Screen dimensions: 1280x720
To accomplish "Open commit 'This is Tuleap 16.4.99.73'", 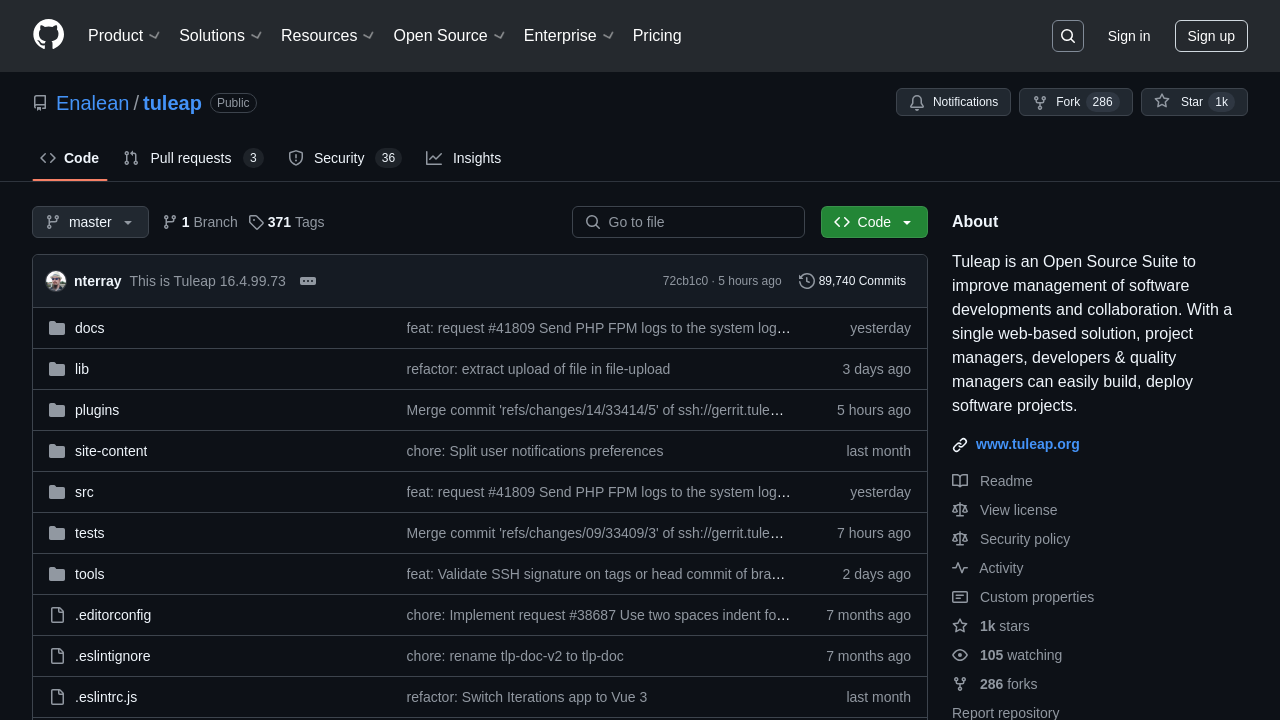I will pyautogui.click(x=208, y=281).
